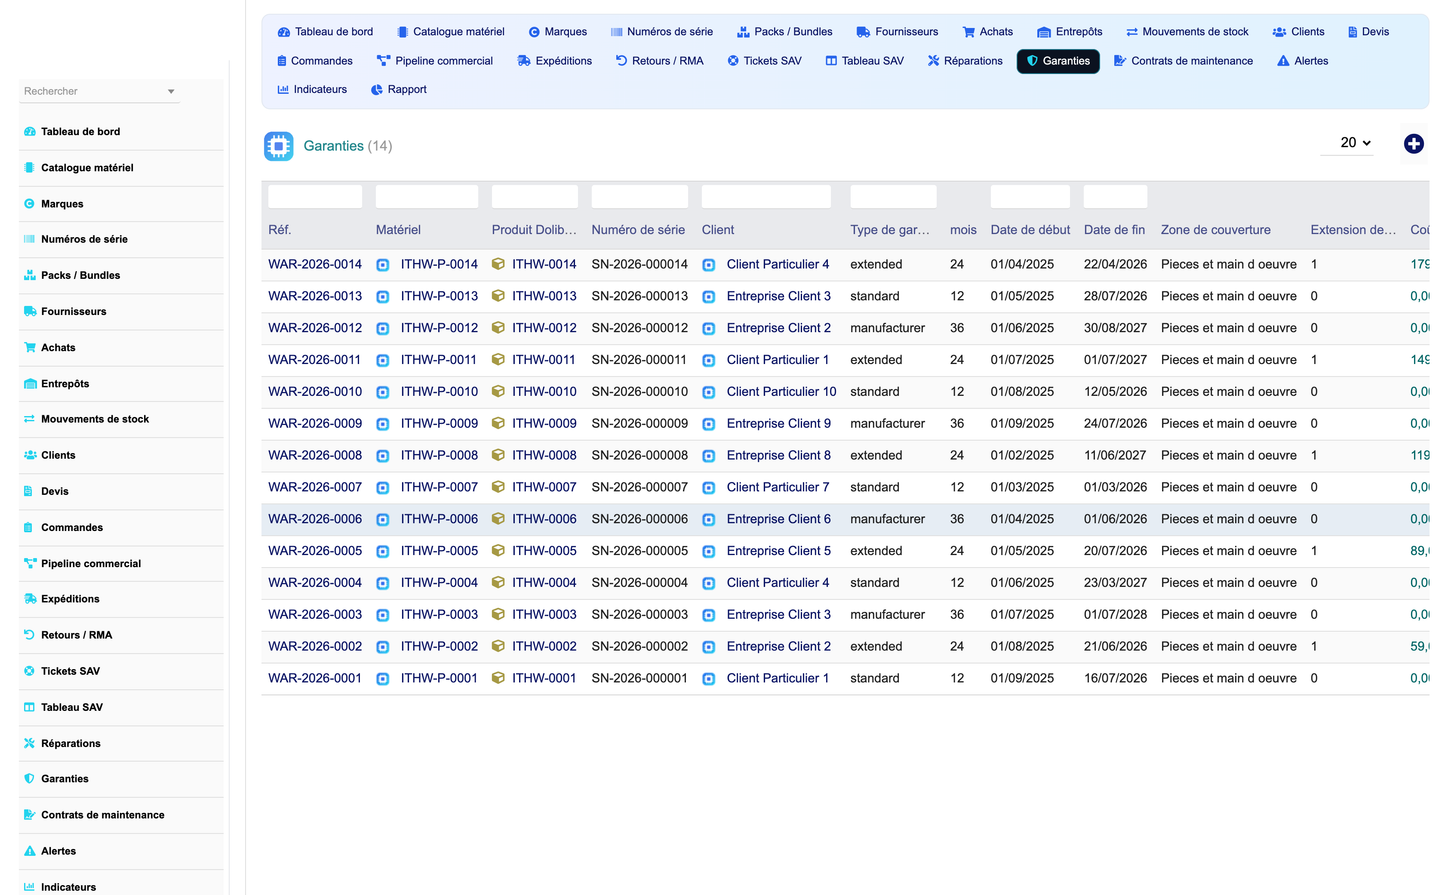This screenshot has width=1445, height=895.
Task: Open the Devis tab in the top bar
Action: click(x=1368, y=32)
